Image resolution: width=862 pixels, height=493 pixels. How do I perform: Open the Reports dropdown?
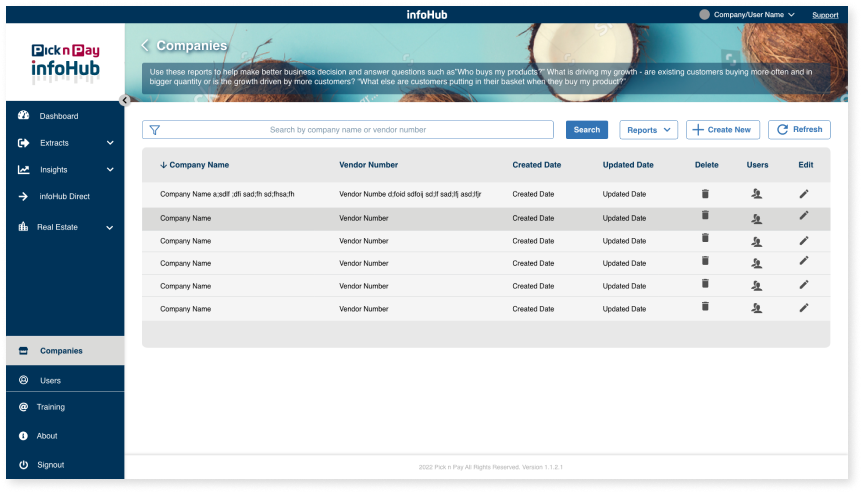(649, 130)
